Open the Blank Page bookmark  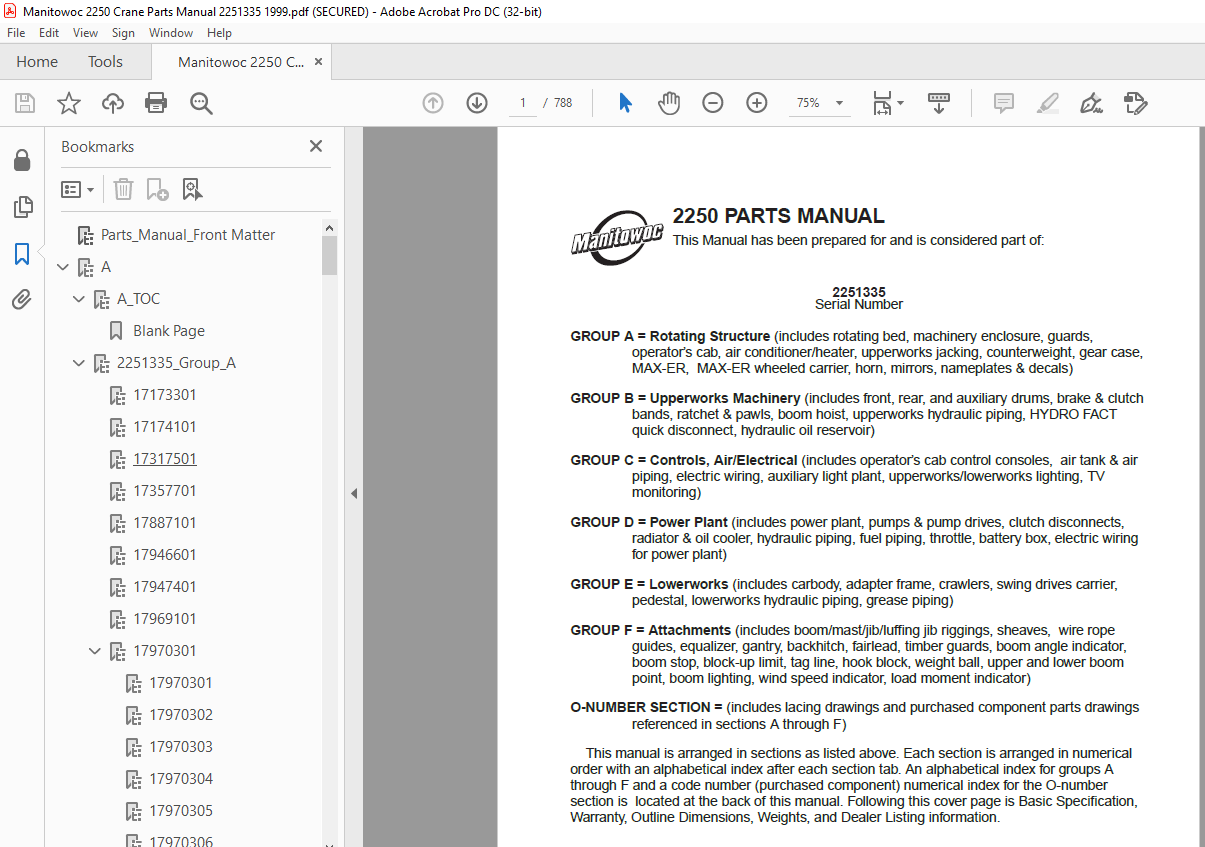[169, 331]
